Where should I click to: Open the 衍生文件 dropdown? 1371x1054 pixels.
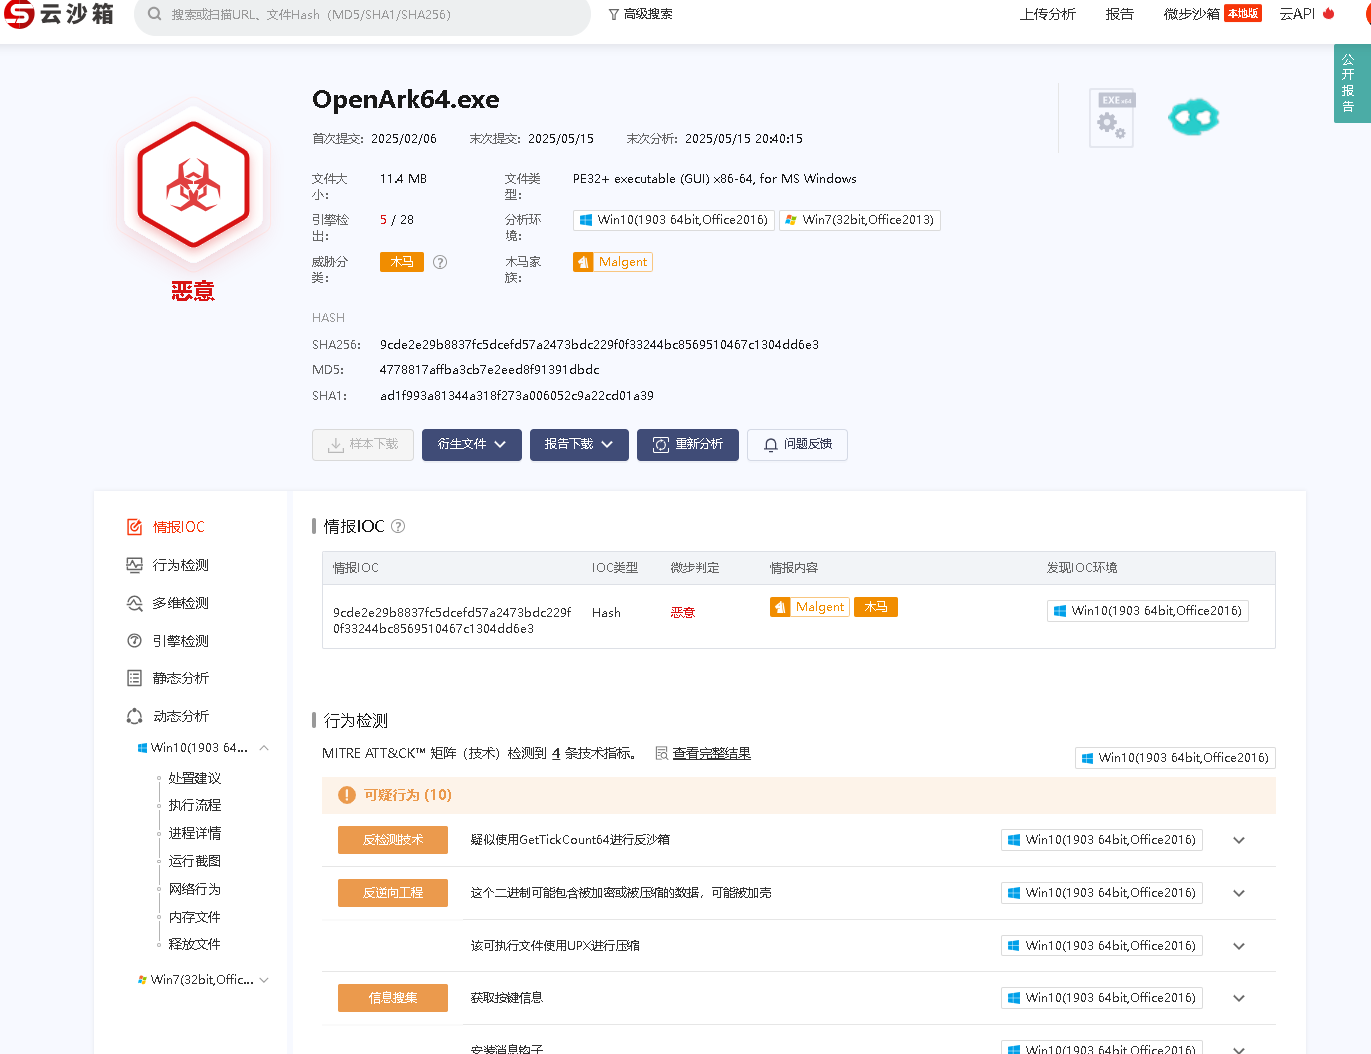click(472, 445)
